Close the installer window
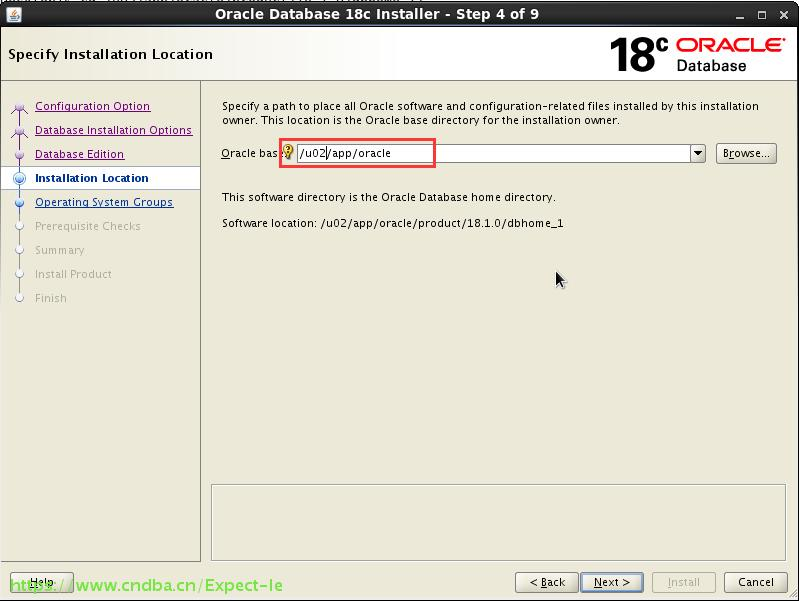This screenshot has width=799, height=601. click(784, 15)
